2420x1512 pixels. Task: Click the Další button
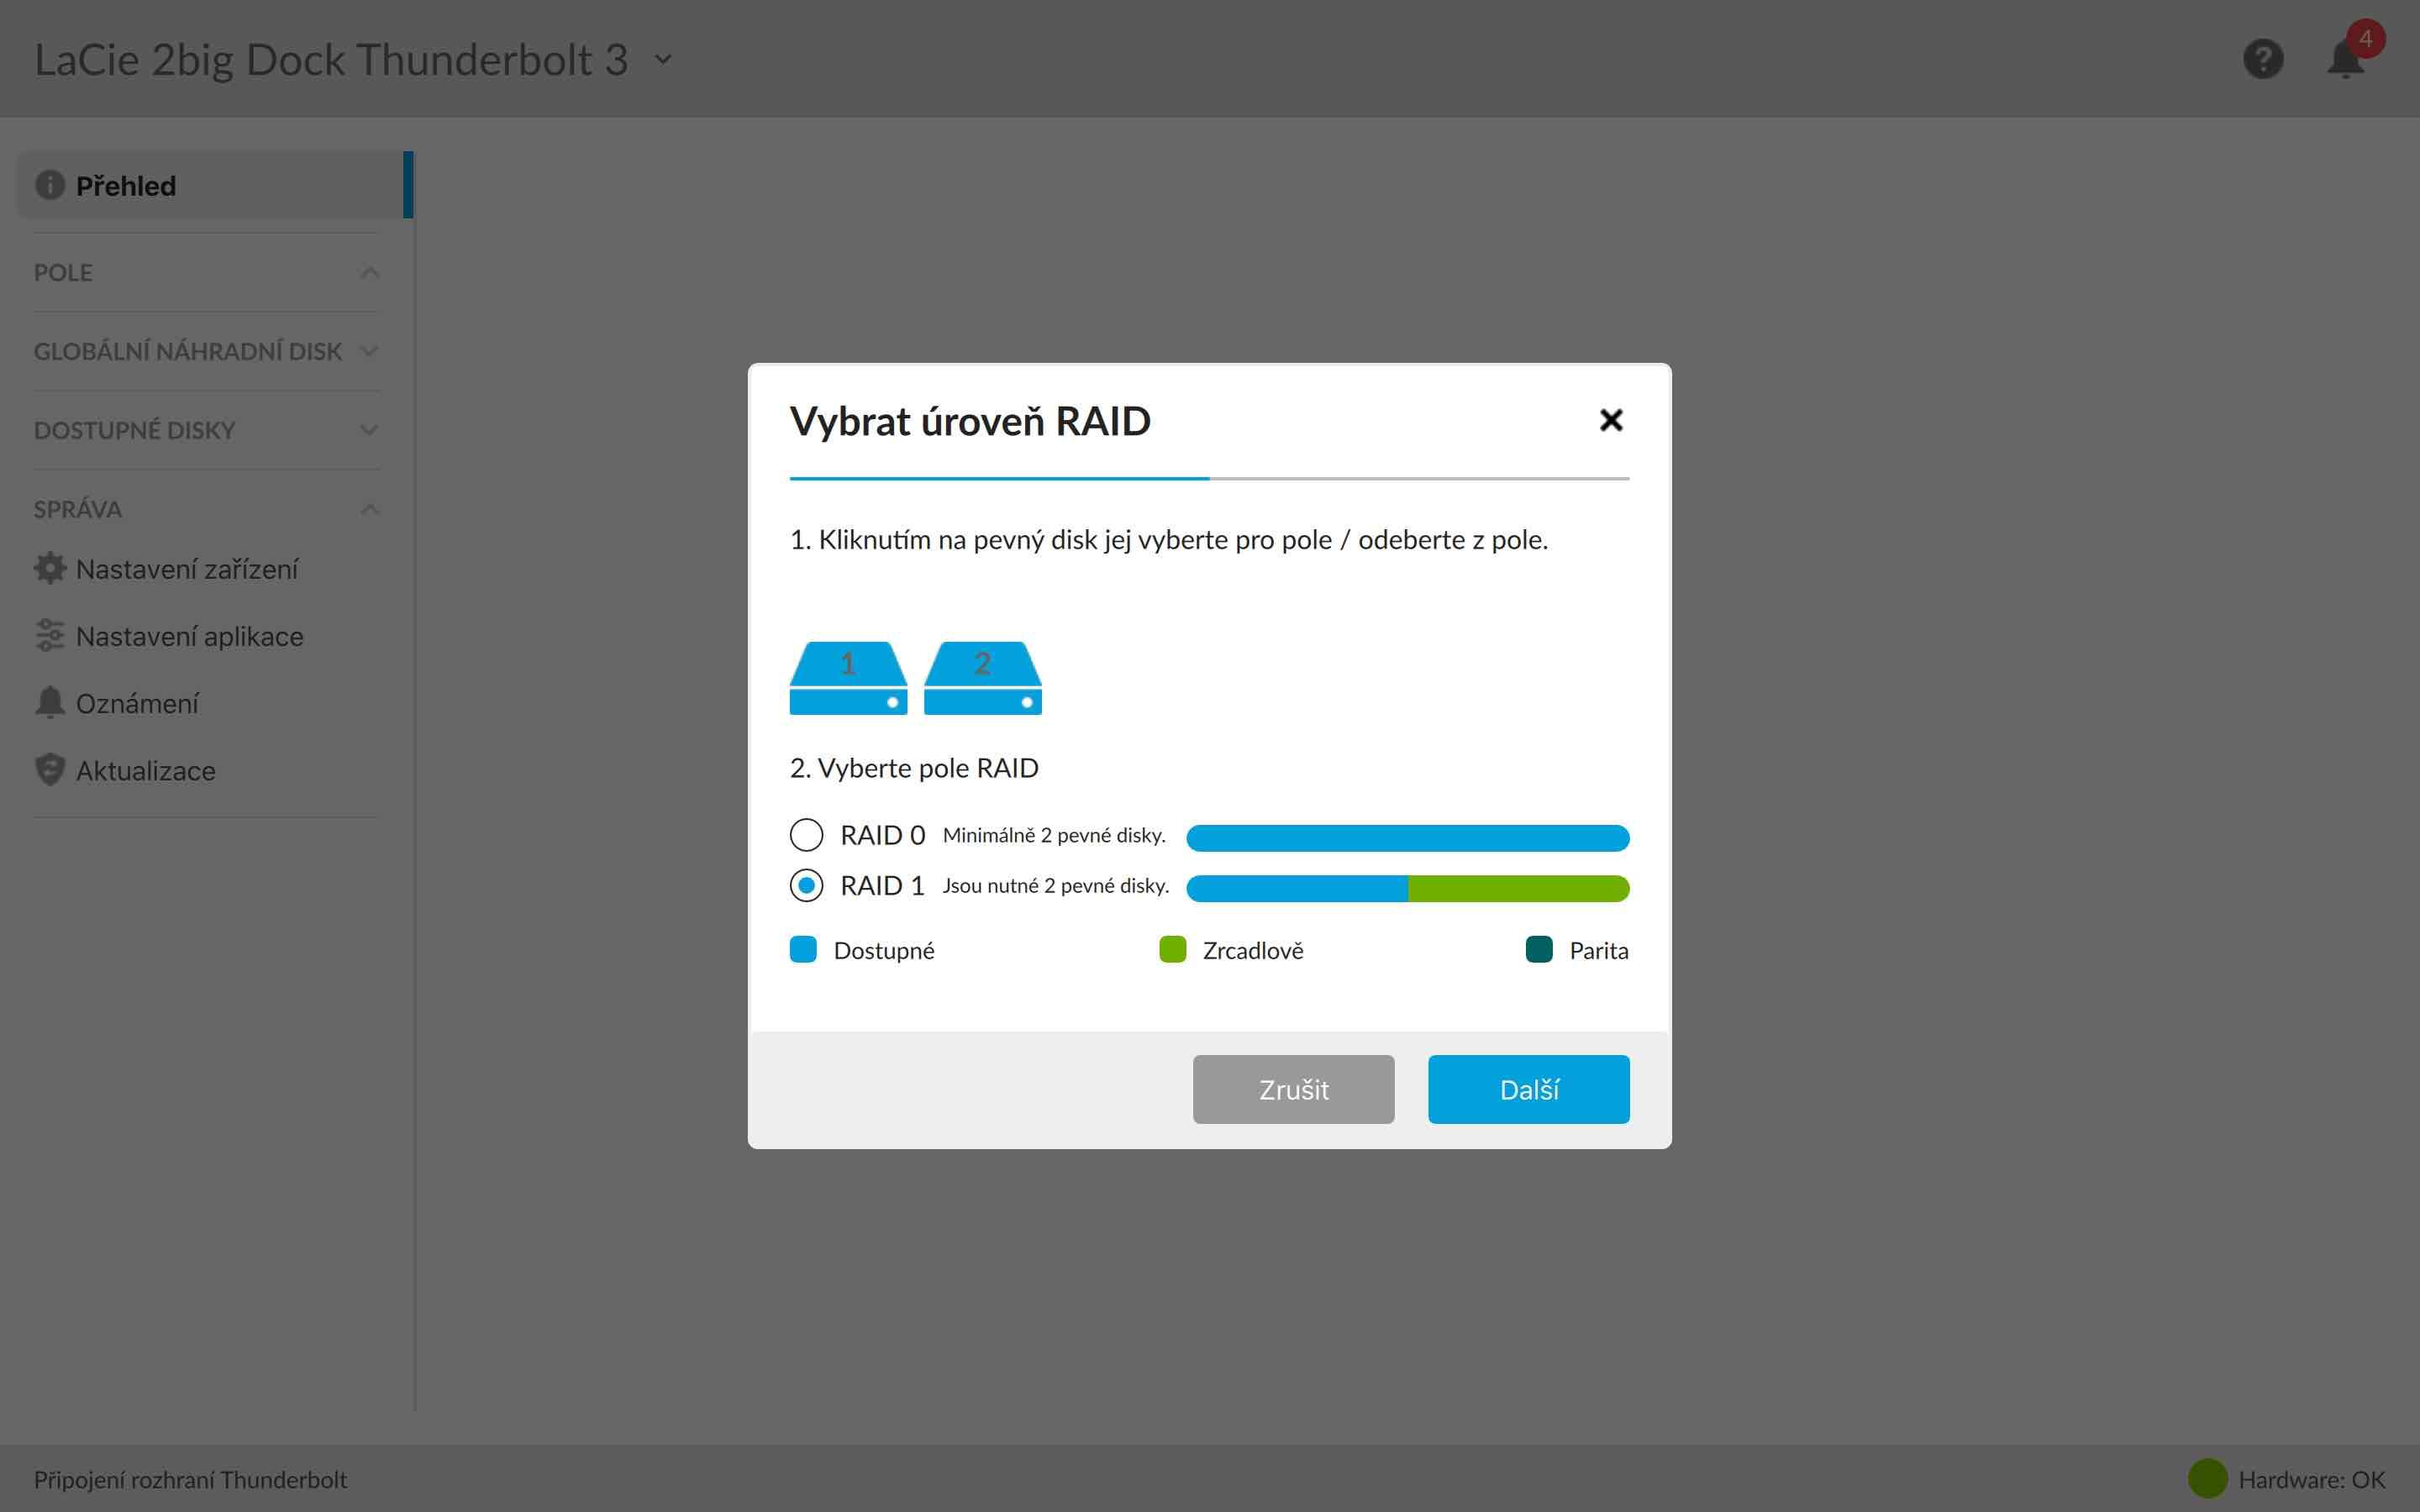(1528, 1089)
